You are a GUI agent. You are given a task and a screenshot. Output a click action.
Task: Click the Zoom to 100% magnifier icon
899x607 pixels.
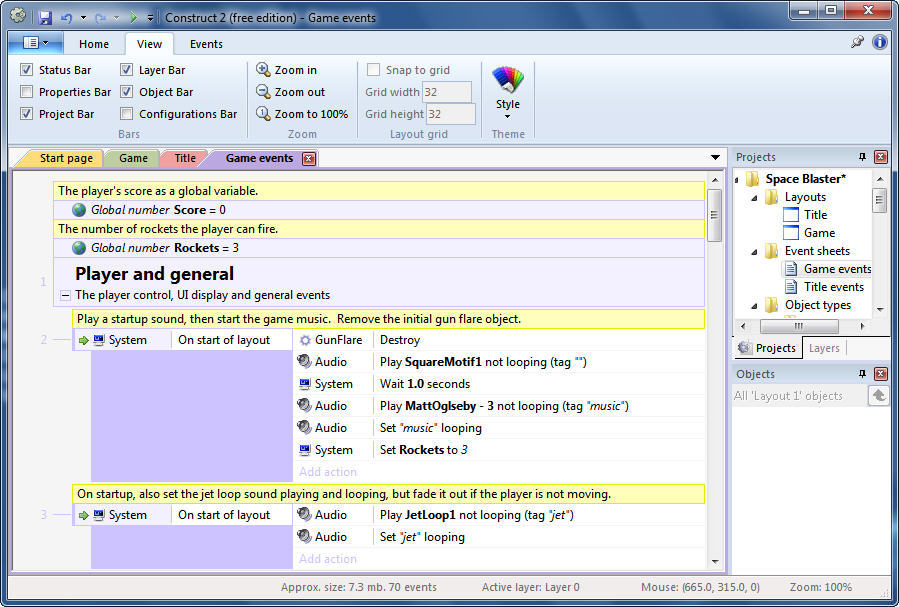263,113
